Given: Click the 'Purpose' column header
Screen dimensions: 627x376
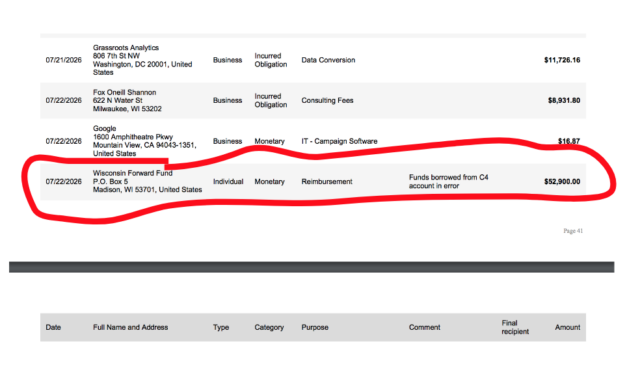Looking at the screenshot, I should tap(315, 327).
